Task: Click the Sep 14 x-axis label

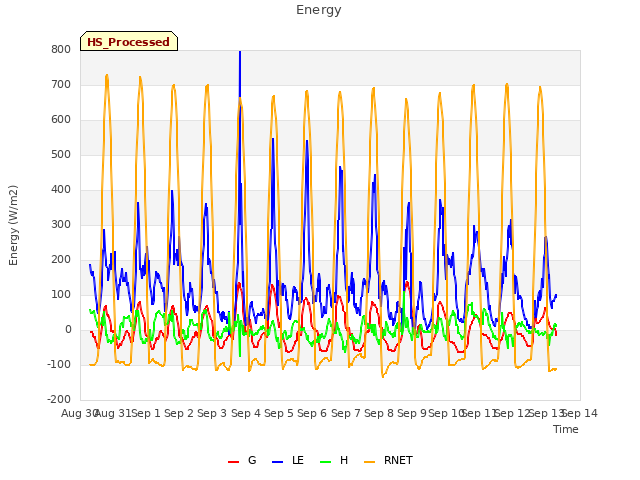Action: [x=580, y=413]
